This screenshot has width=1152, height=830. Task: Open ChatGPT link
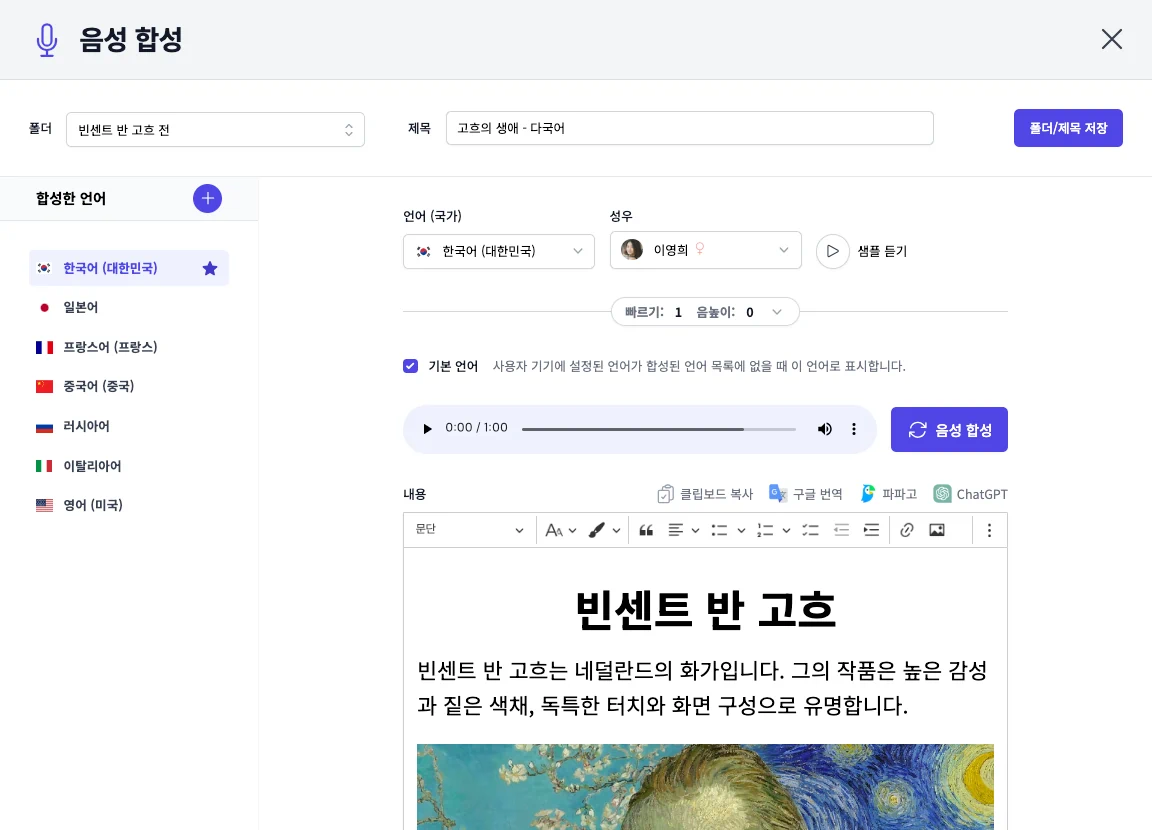[x=971, y=494]
